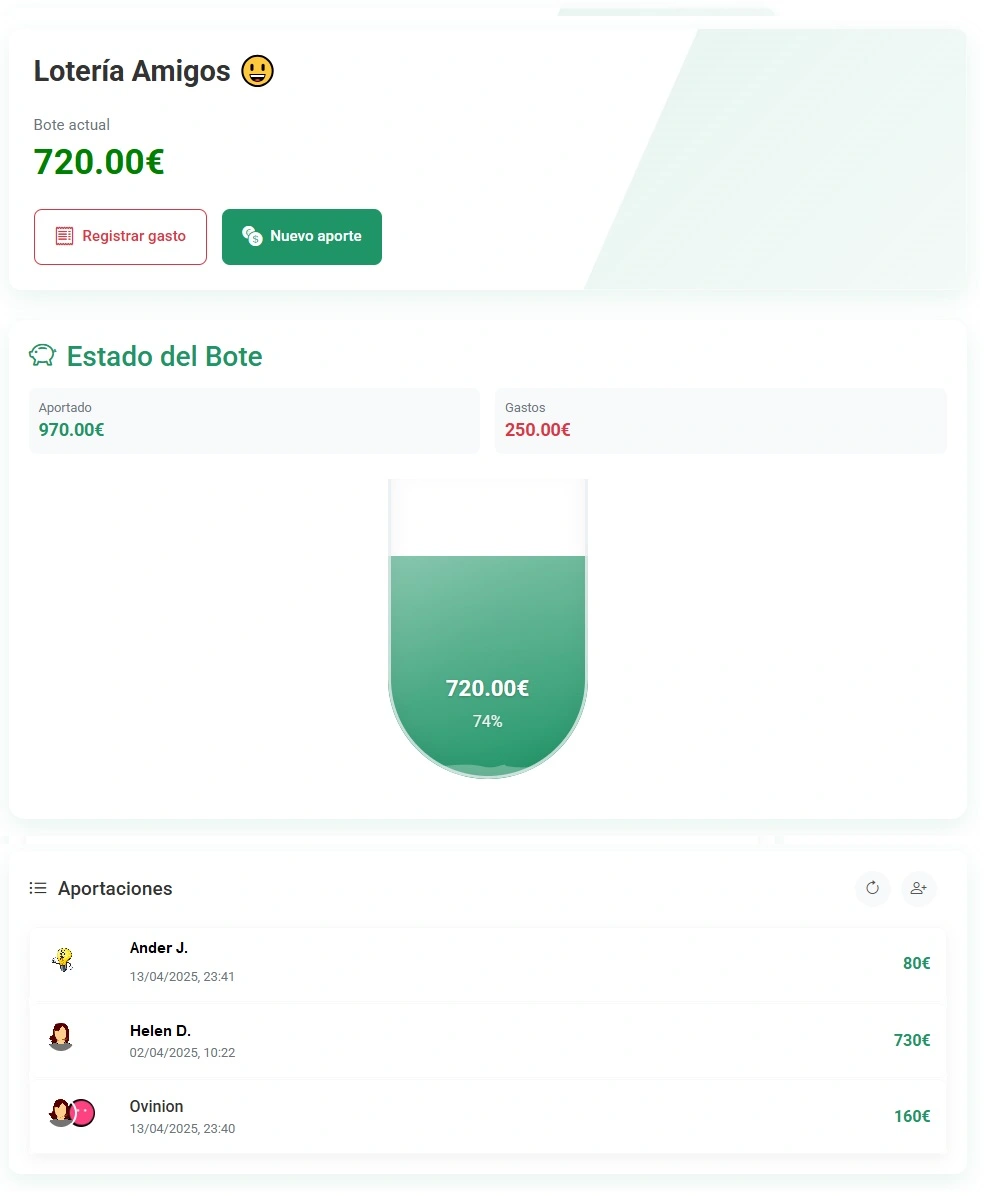Click the Gastos 250.00€ card

(721, 420)
